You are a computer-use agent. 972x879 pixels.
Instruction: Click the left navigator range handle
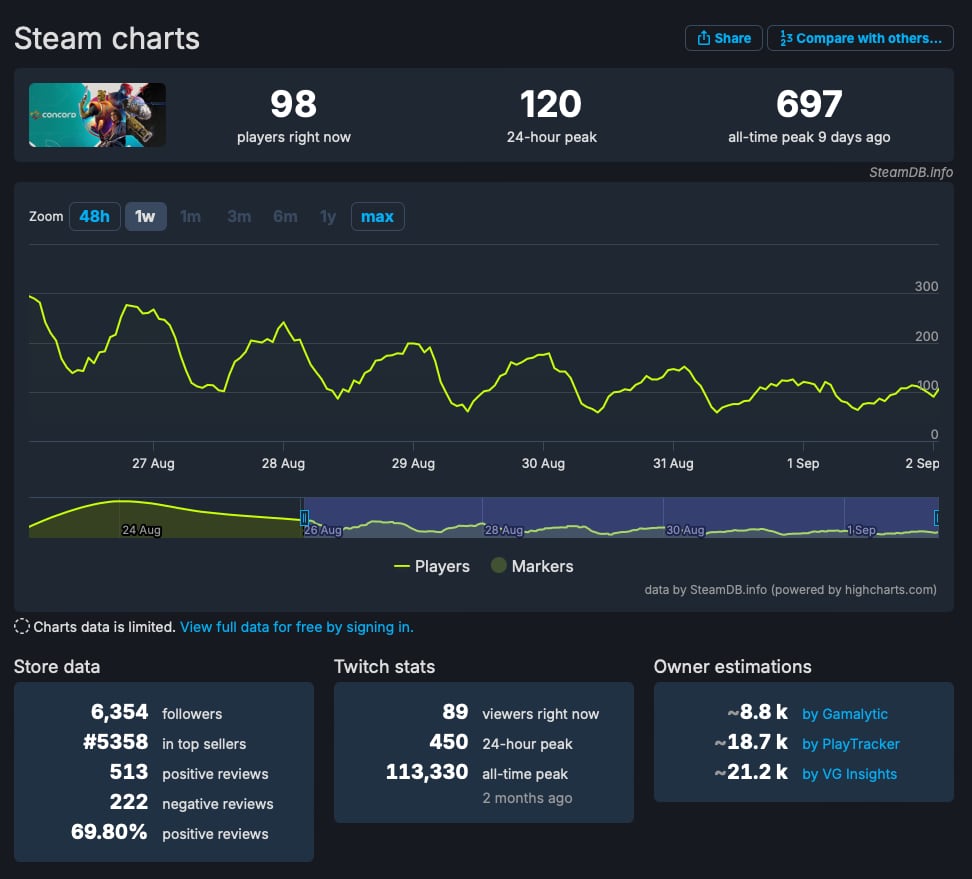pyautogui.click(x=304, y=517)
